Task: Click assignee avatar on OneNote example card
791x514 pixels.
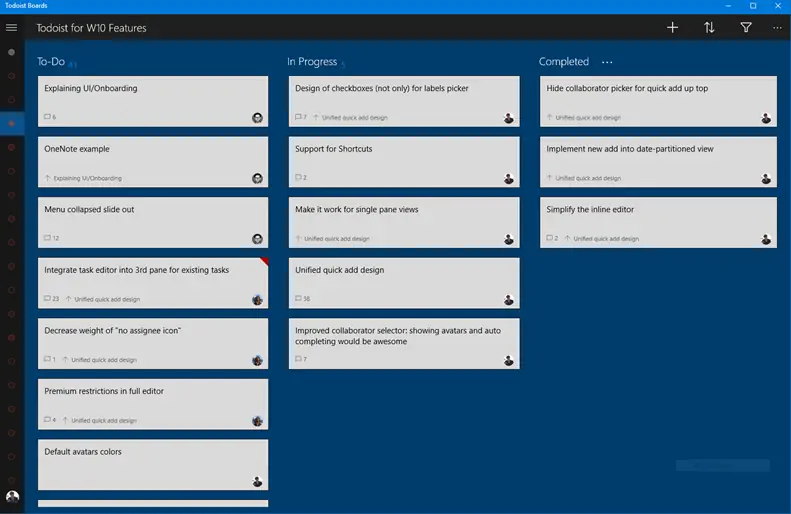Action: tap(257, 179)
